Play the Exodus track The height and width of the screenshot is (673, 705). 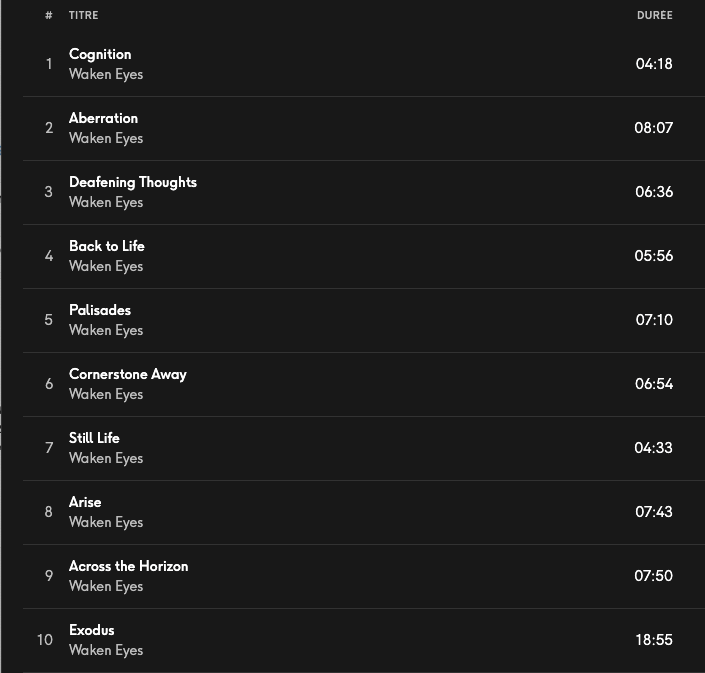tap(92, 630)
